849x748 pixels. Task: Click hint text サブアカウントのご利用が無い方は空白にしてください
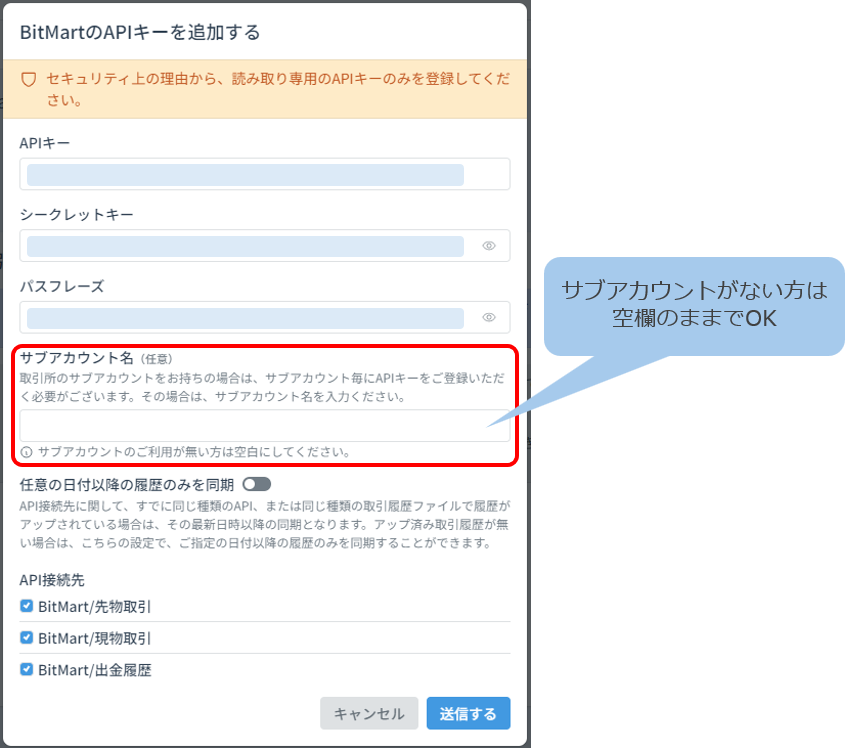click(194, 452)
